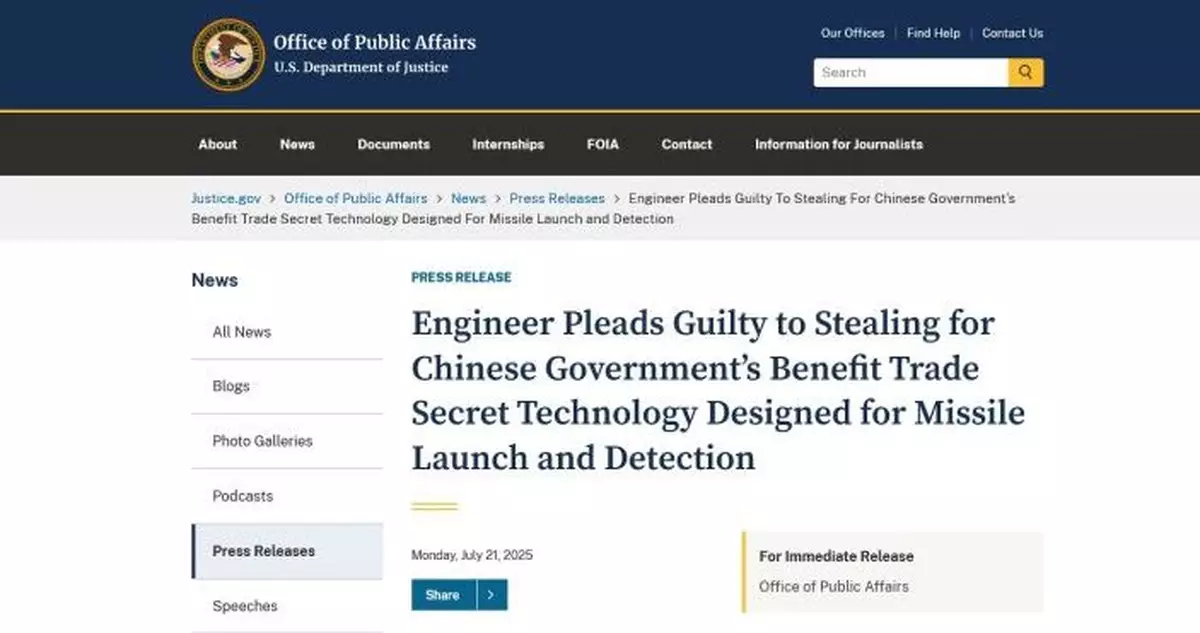1200x633 pixels.
Task: Select the News navigation item
Action: [x=296, y=144]
